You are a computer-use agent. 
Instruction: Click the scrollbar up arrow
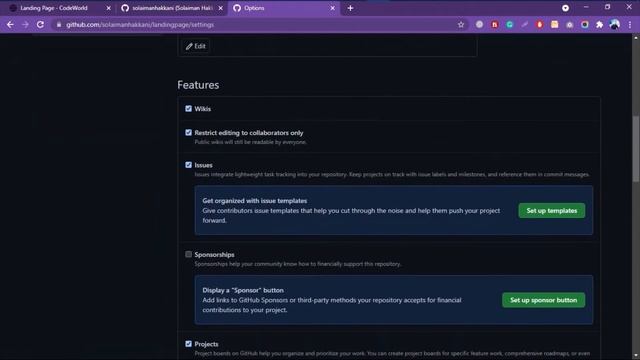click(636, 38)
